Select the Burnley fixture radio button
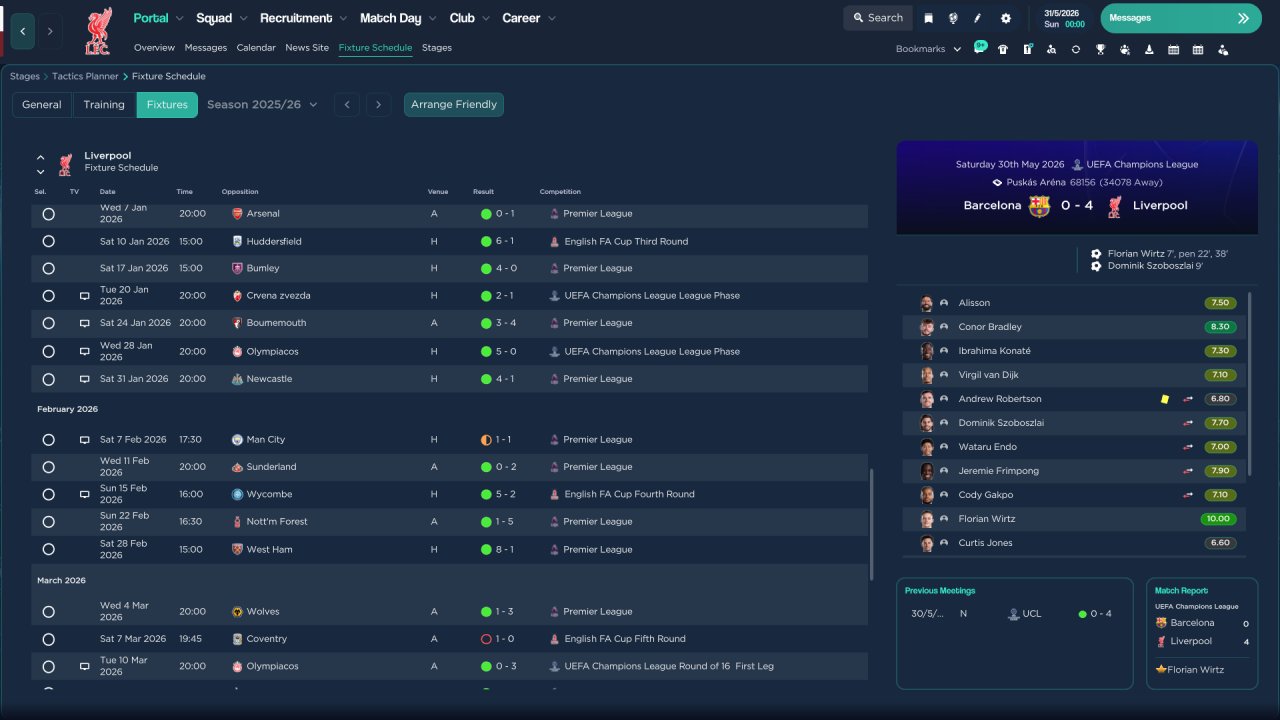Image resolution: width=1280 pixels, height=720 pixels. 48,268
